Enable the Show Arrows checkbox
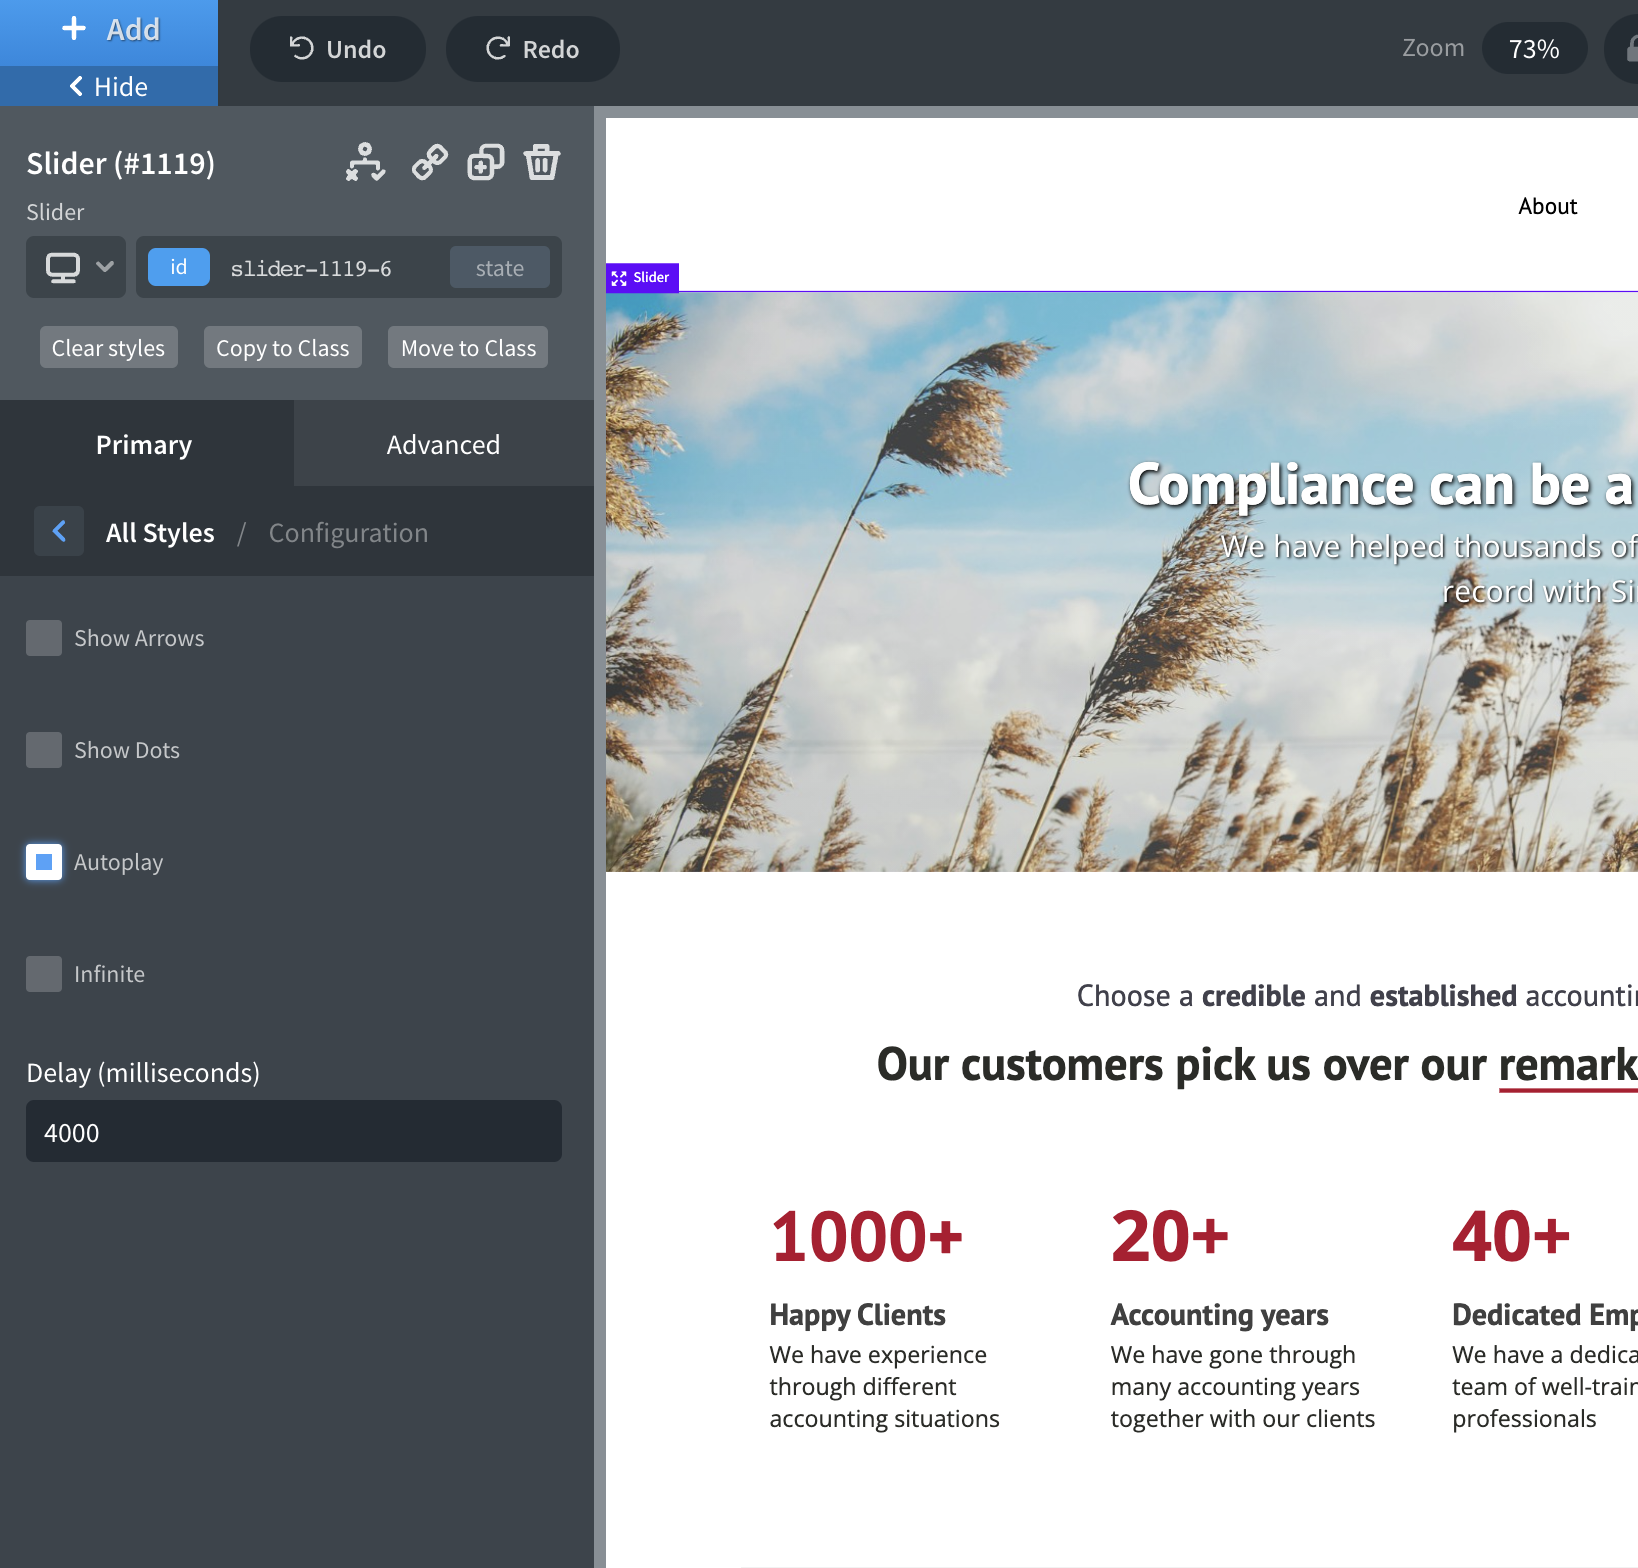 coord(44,638)
